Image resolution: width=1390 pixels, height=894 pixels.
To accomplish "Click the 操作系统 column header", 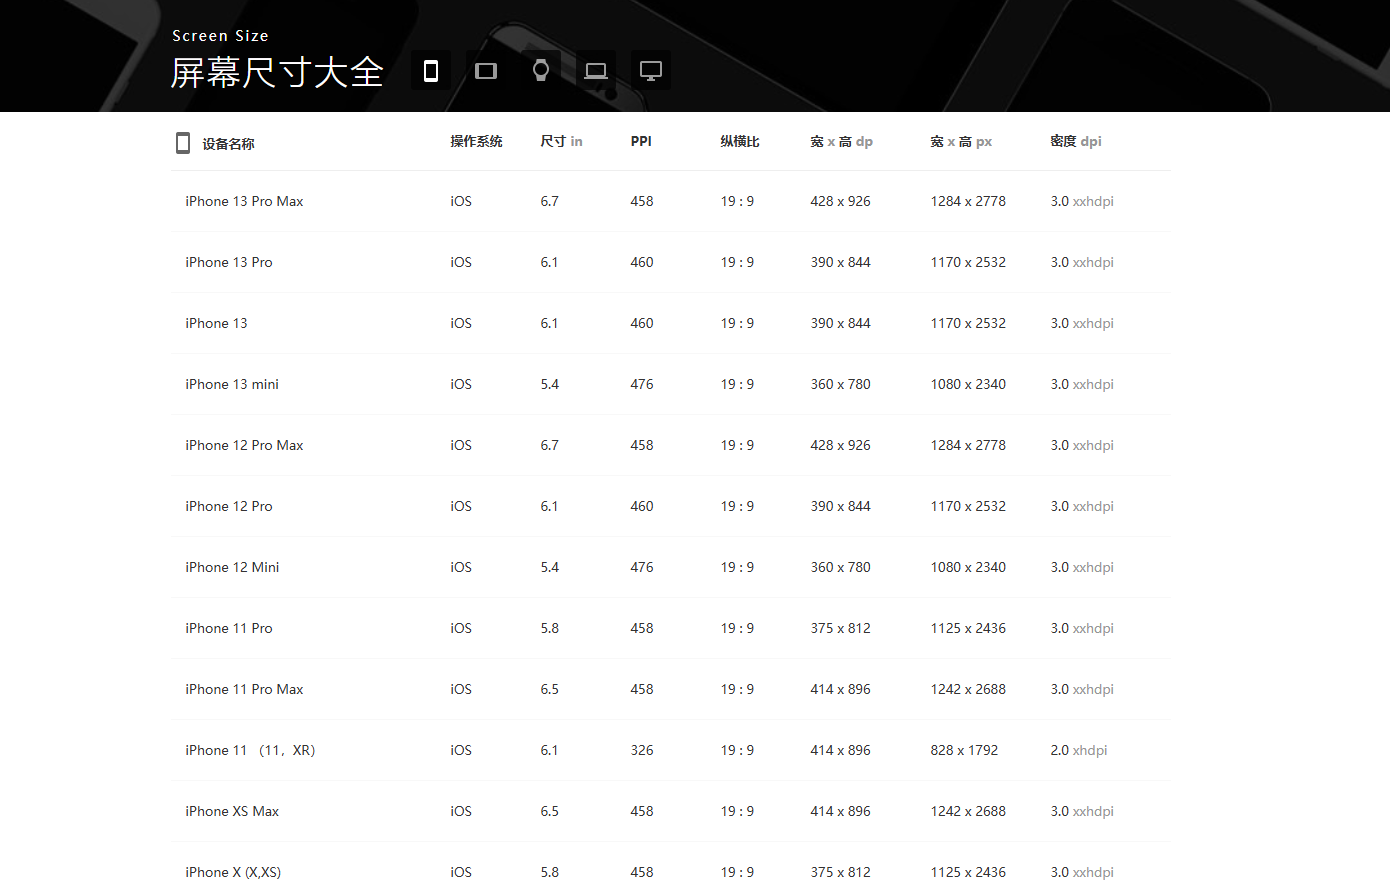I will [476, 142].
